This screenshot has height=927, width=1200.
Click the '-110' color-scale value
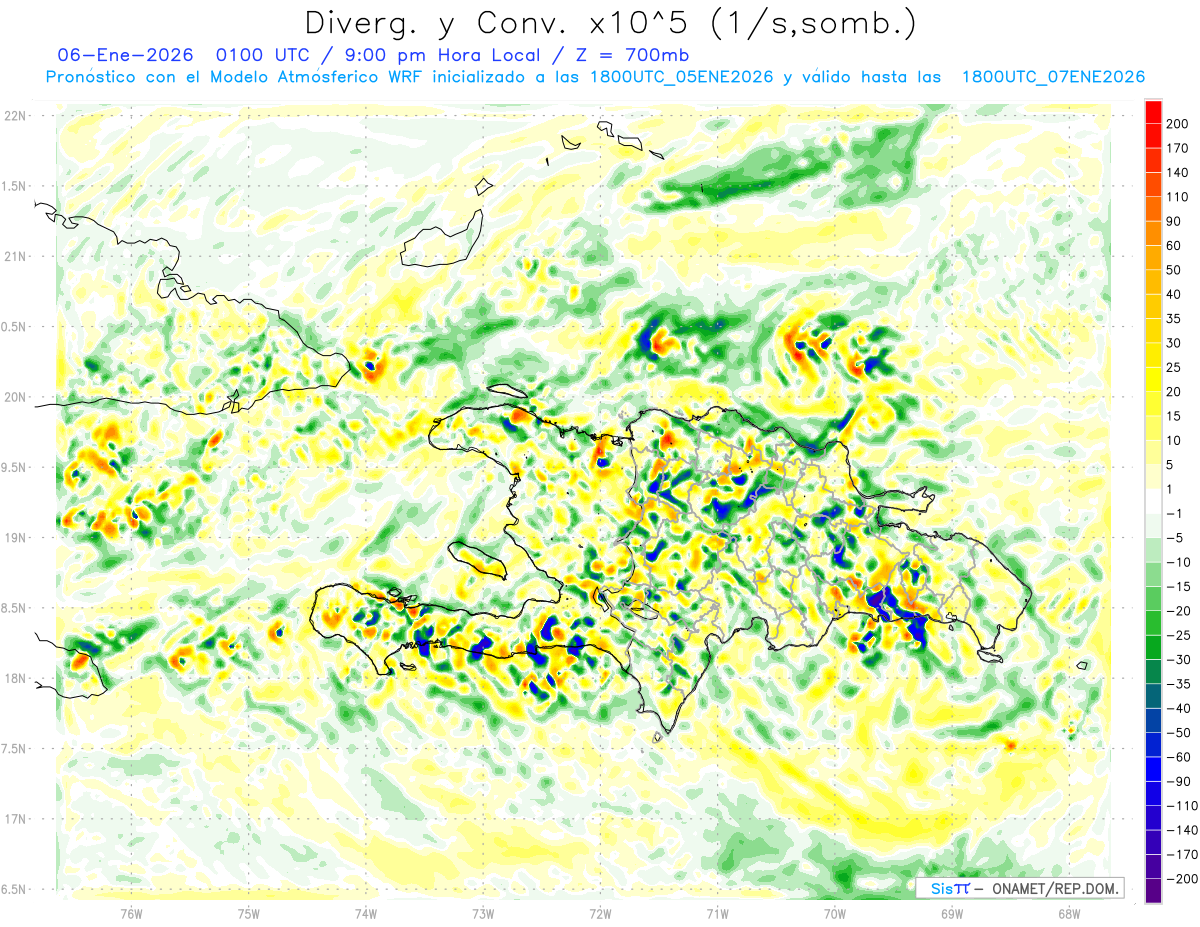pos(1180,806)
